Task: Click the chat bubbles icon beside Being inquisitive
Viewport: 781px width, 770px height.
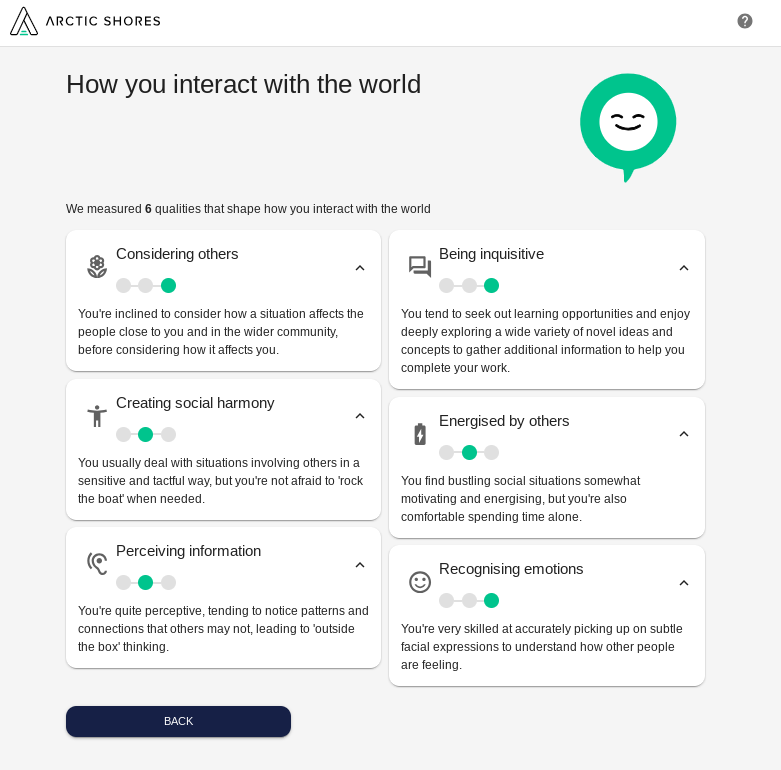Action: (x=420, y=267)
